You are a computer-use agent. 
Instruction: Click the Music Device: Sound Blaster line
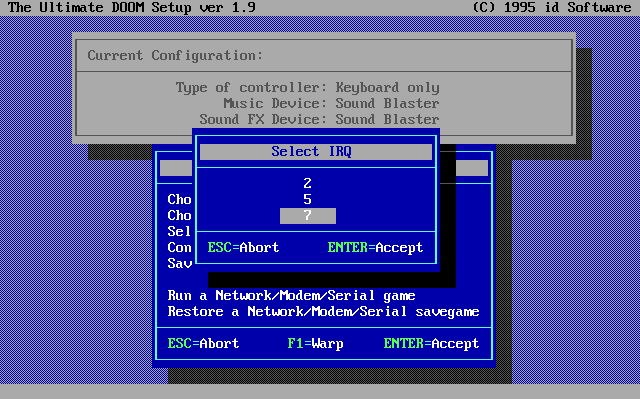[x=331, y=104]
